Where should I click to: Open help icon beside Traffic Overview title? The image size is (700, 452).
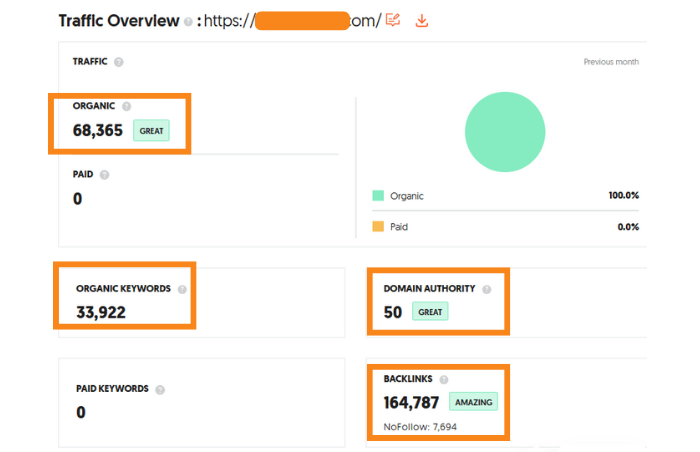pos(188,22)
